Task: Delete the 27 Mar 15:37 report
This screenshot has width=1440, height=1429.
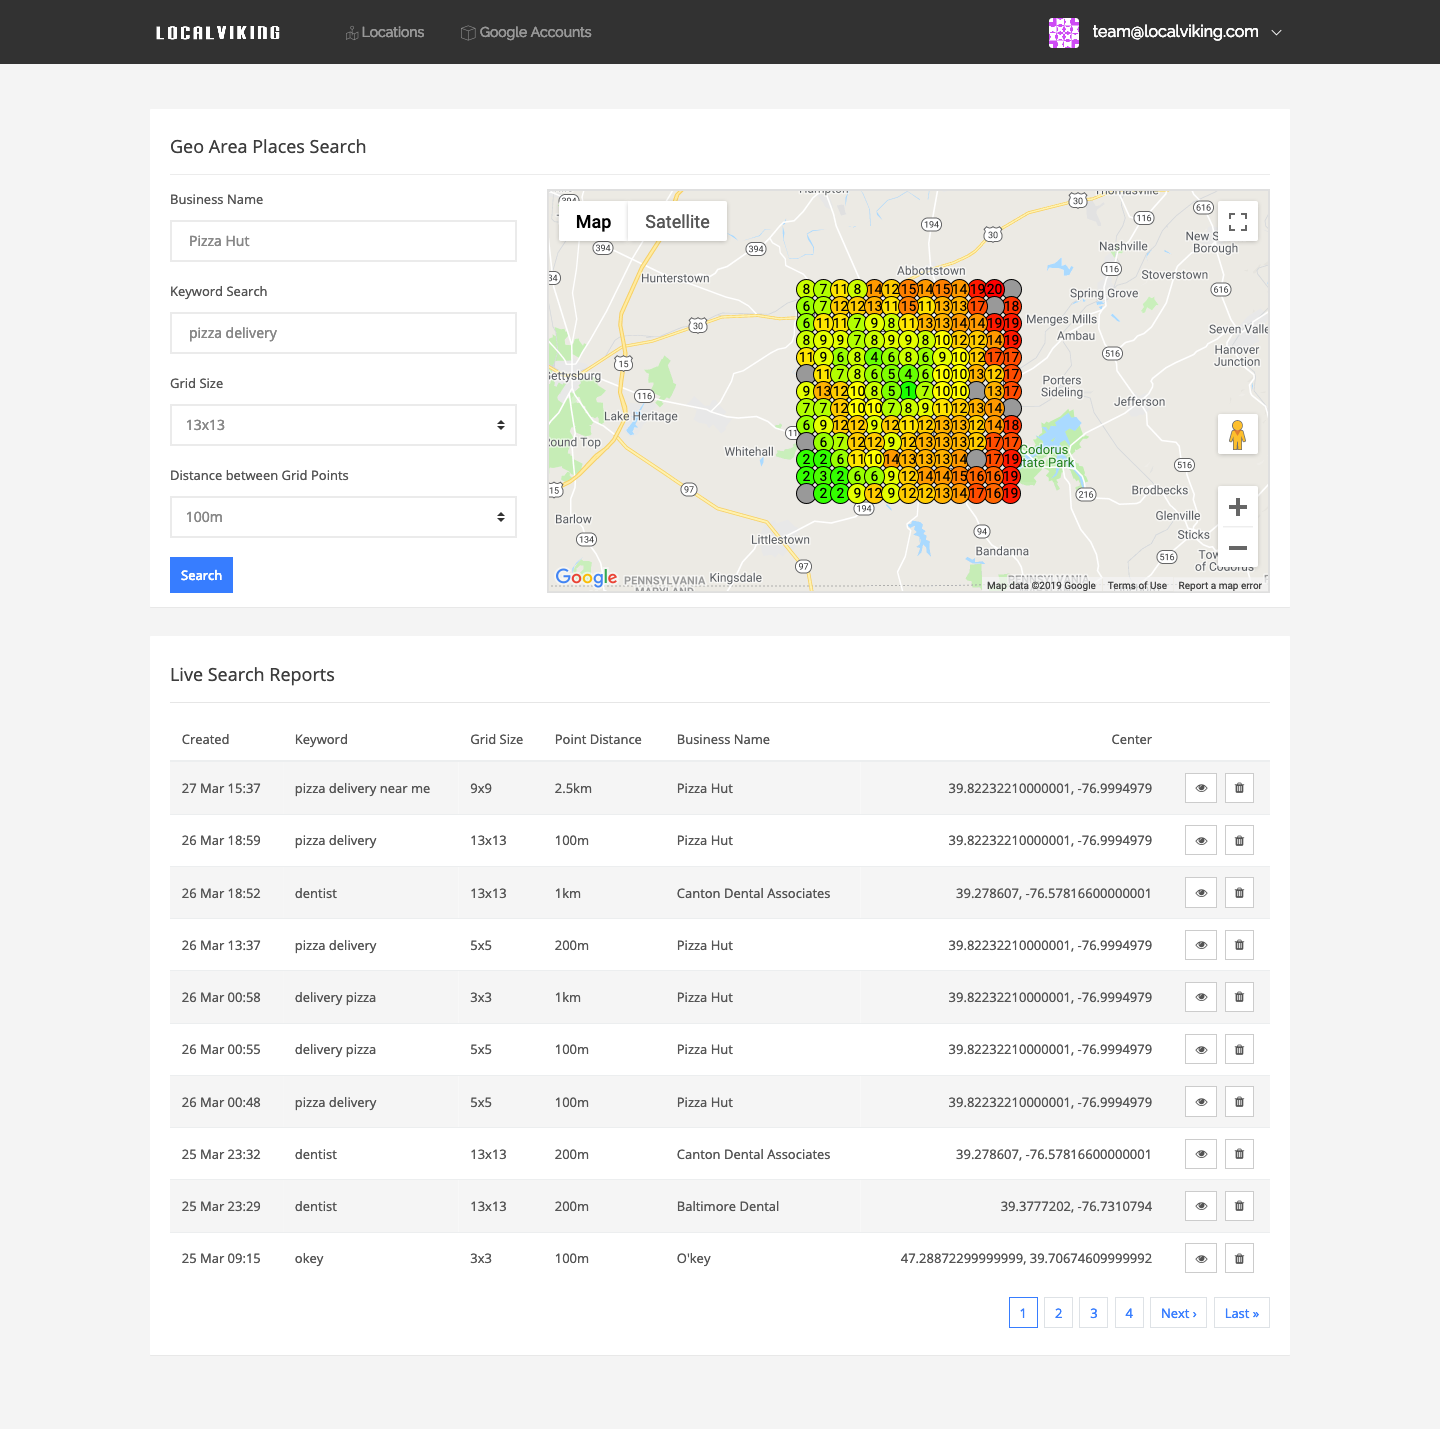Action: [x=1239, y=788]
